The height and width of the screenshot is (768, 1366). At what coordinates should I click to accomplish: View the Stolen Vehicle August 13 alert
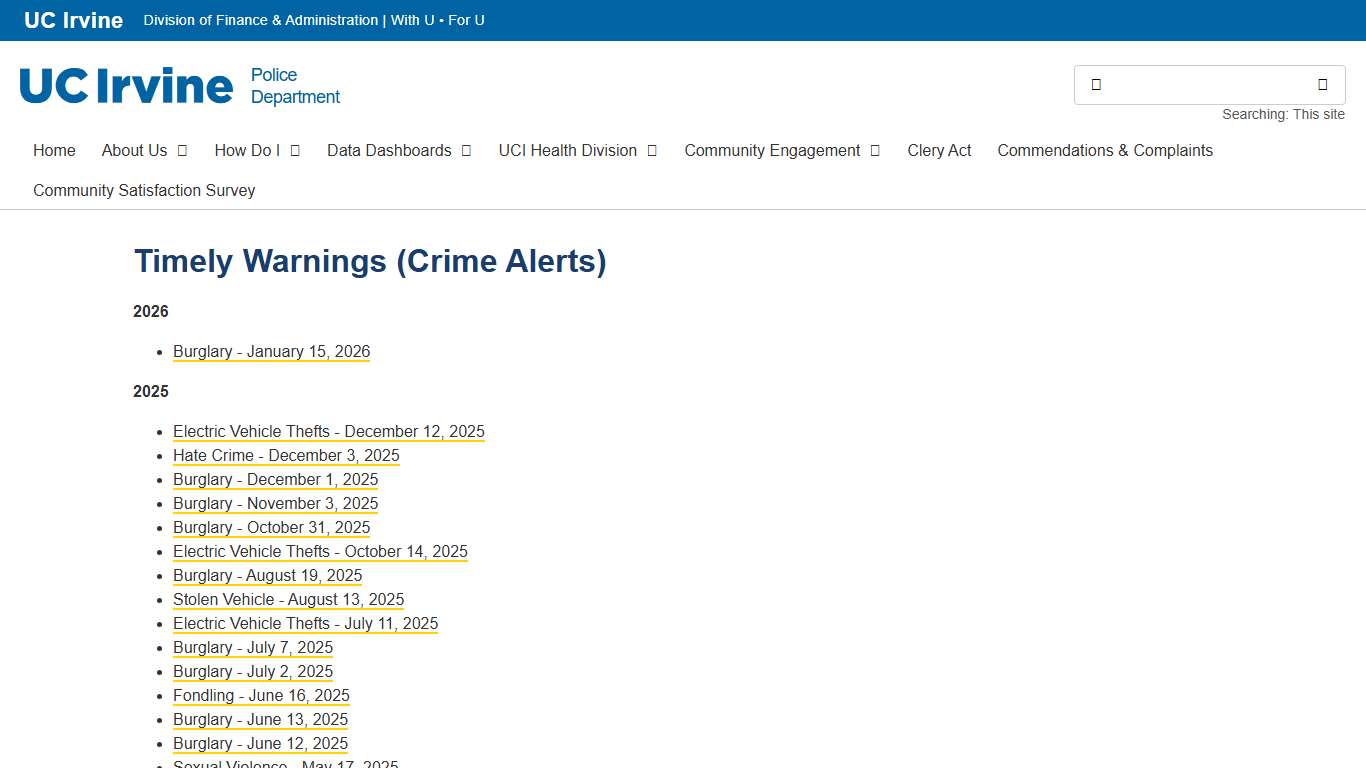point(288,599)
